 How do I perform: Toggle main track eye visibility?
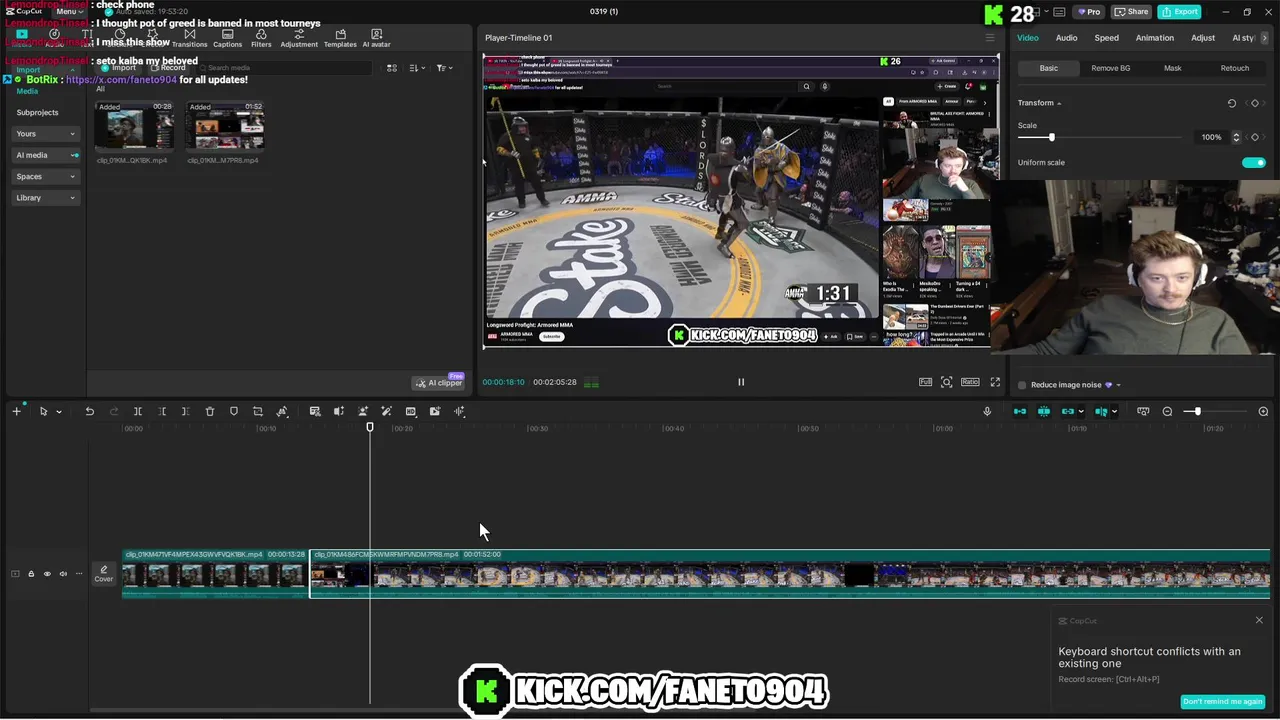[x=47, y=574]
